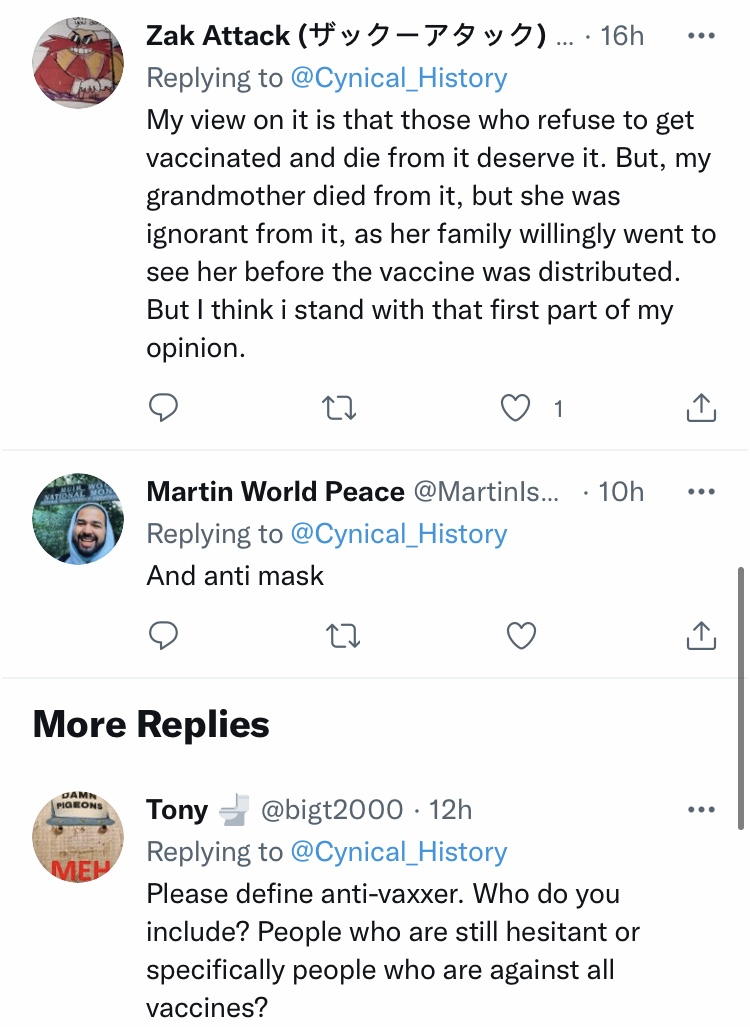Screen dimensions: 750x1027
Task: Share Martin World Peace's tweet
Action: pyautogui.click(x=701, y=635)
